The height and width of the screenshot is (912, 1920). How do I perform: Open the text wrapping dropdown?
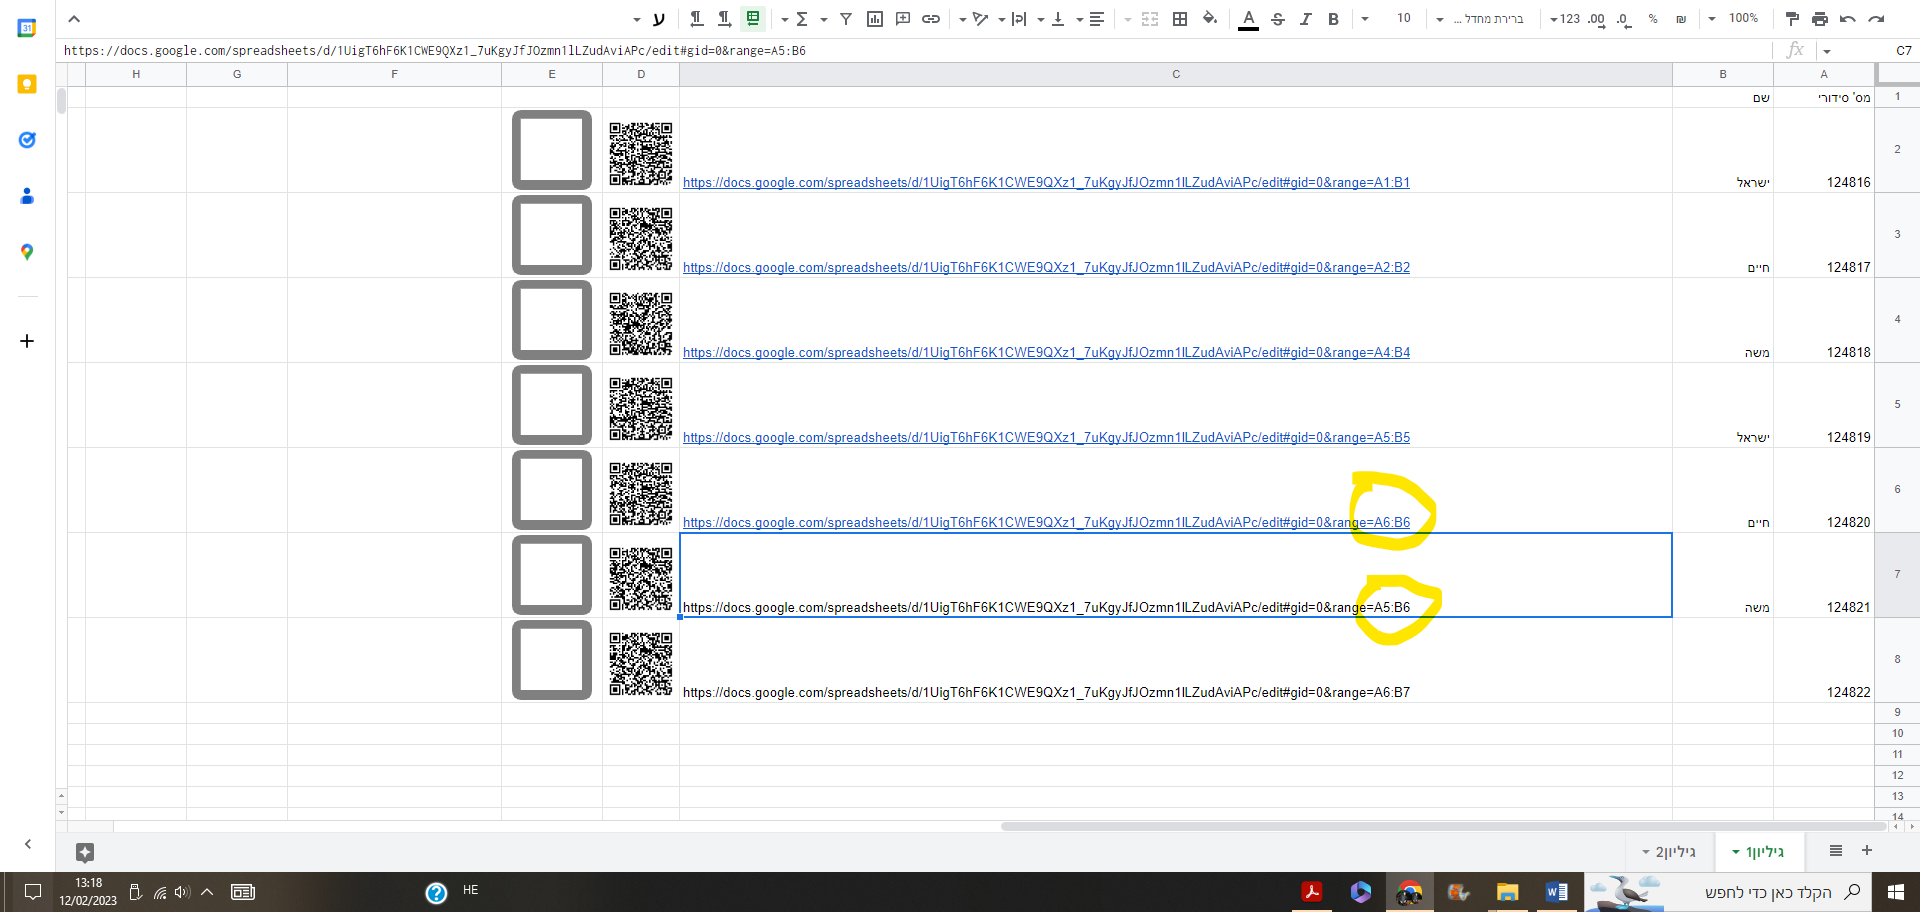coord(1012,19)
